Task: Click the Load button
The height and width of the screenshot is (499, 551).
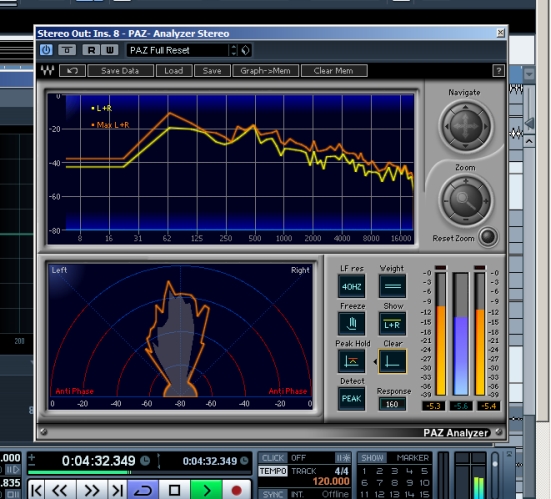Action: [174, 71]
